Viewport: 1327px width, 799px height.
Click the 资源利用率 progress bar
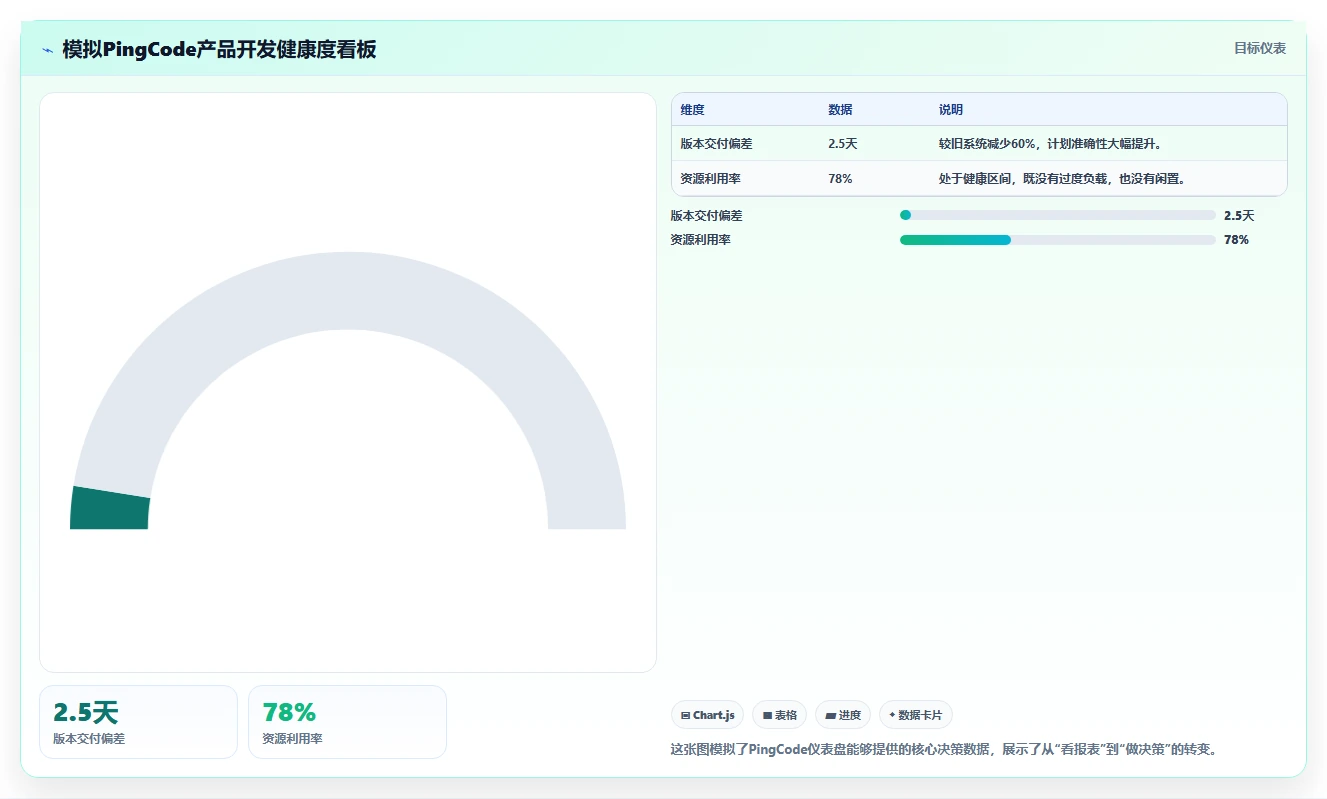[x=1058, y=240]
